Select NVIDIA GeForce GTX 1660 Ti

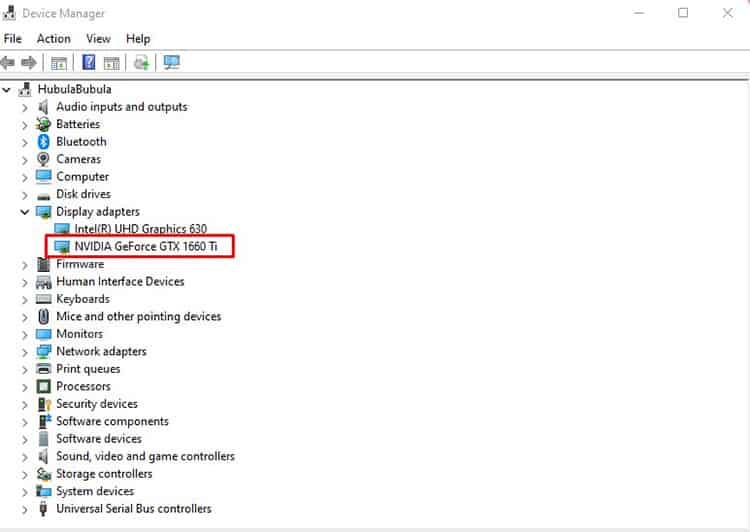(x=146, y=246)
